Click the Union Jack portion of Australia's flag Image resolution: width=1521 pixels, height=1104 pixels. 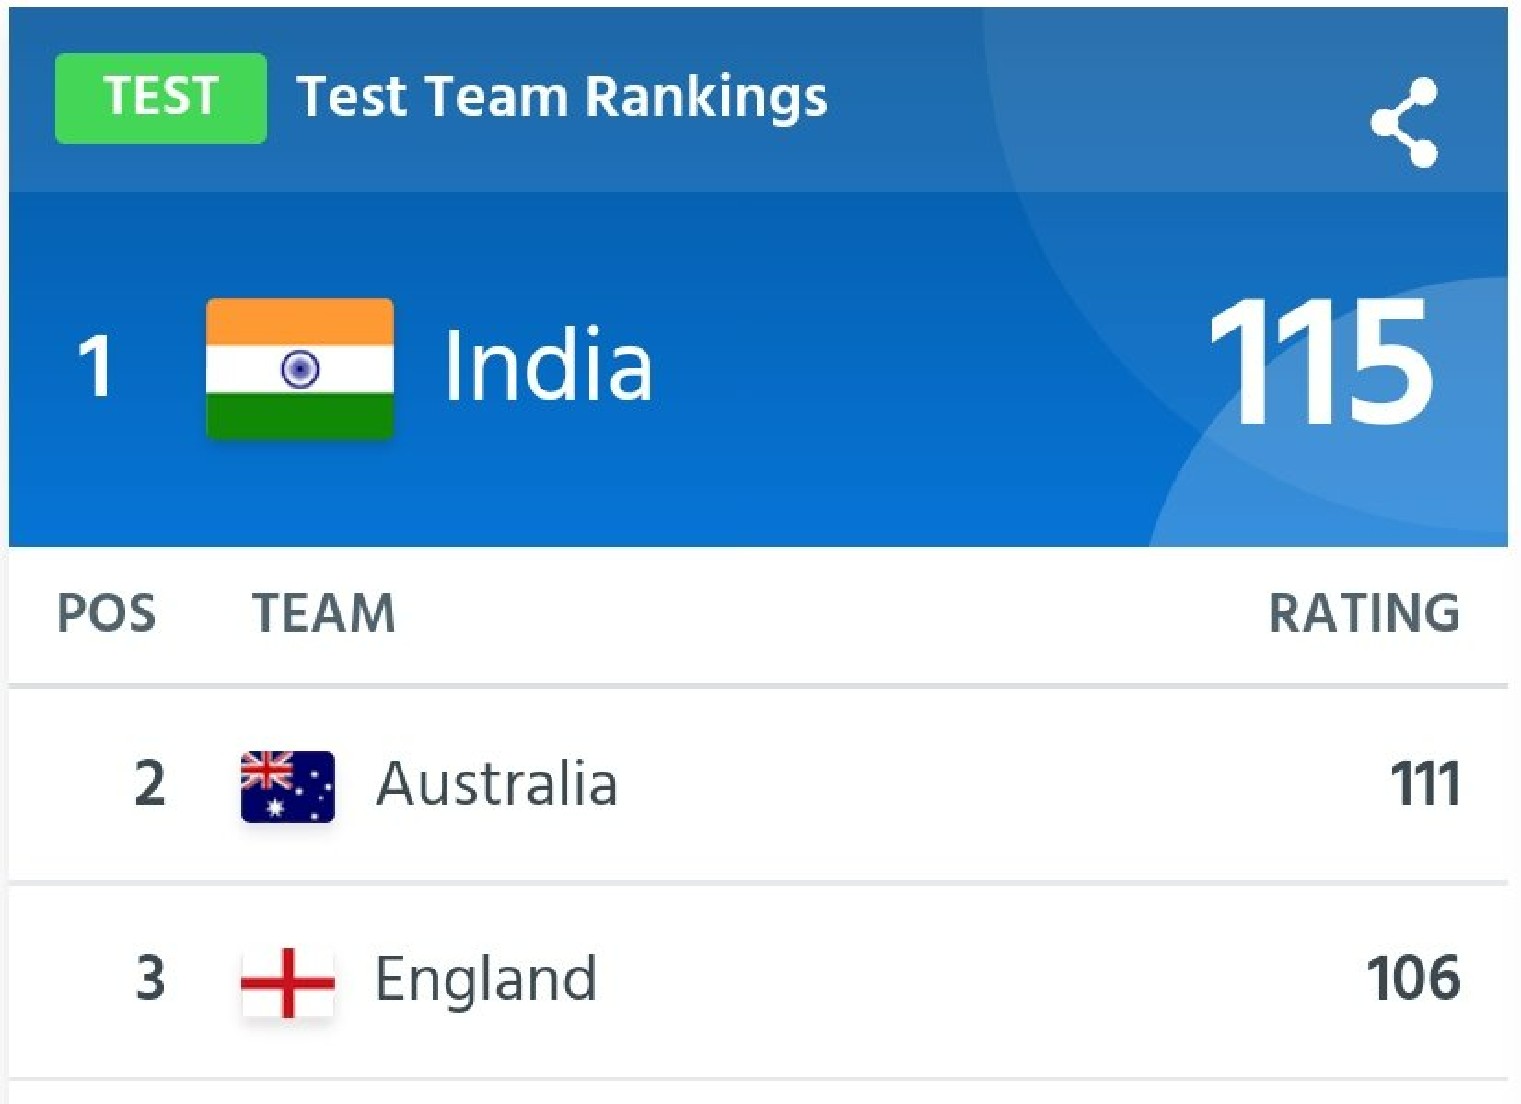point(266,770)
